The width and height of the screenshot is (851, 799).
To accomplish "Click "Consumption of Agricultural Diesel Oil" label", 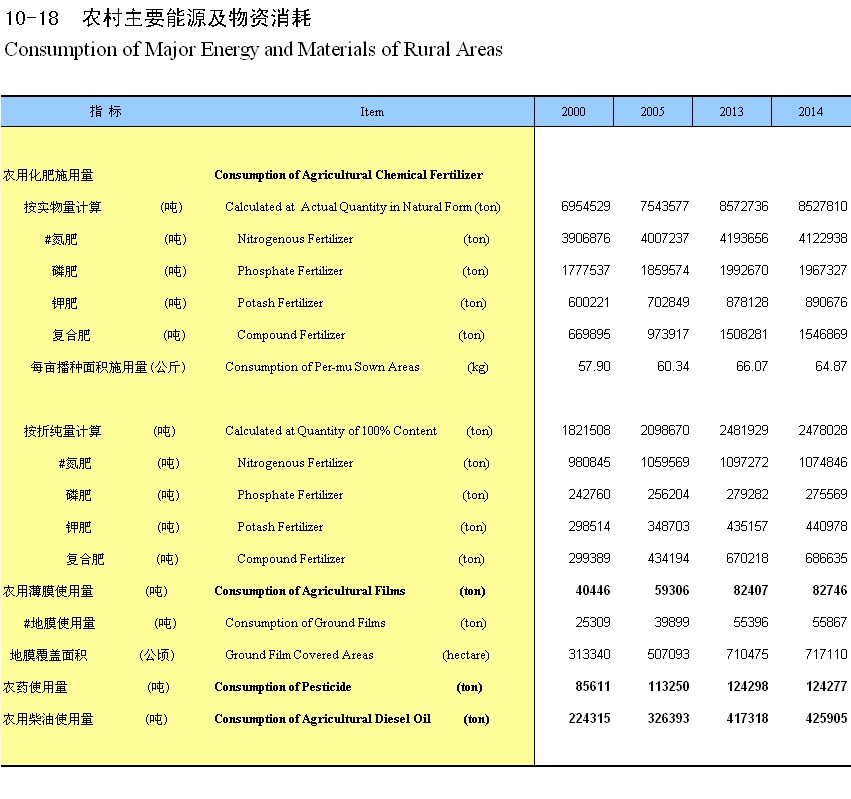I will (x=322, y=719).
